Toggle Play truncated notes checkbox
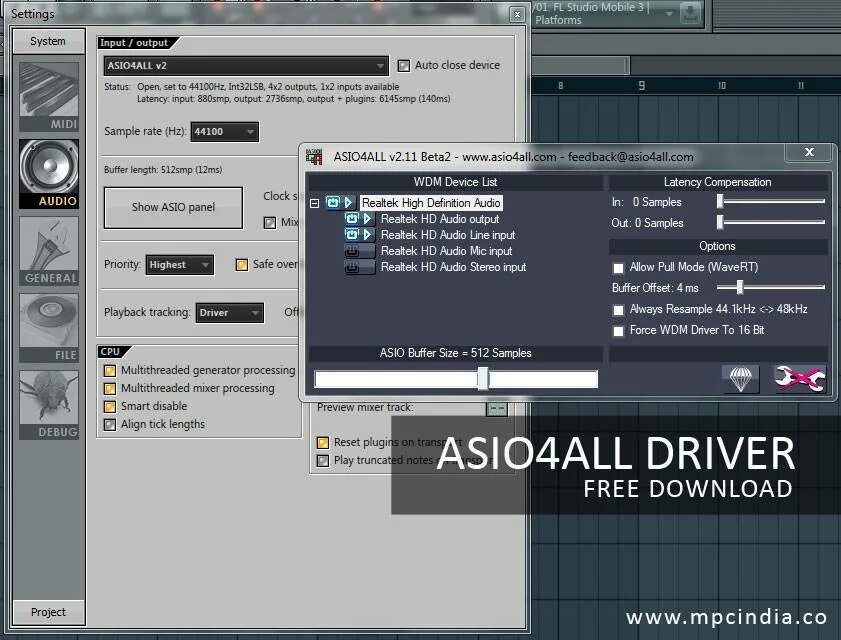The height and width of the screenshot is (640, 841). pos(323,461)
